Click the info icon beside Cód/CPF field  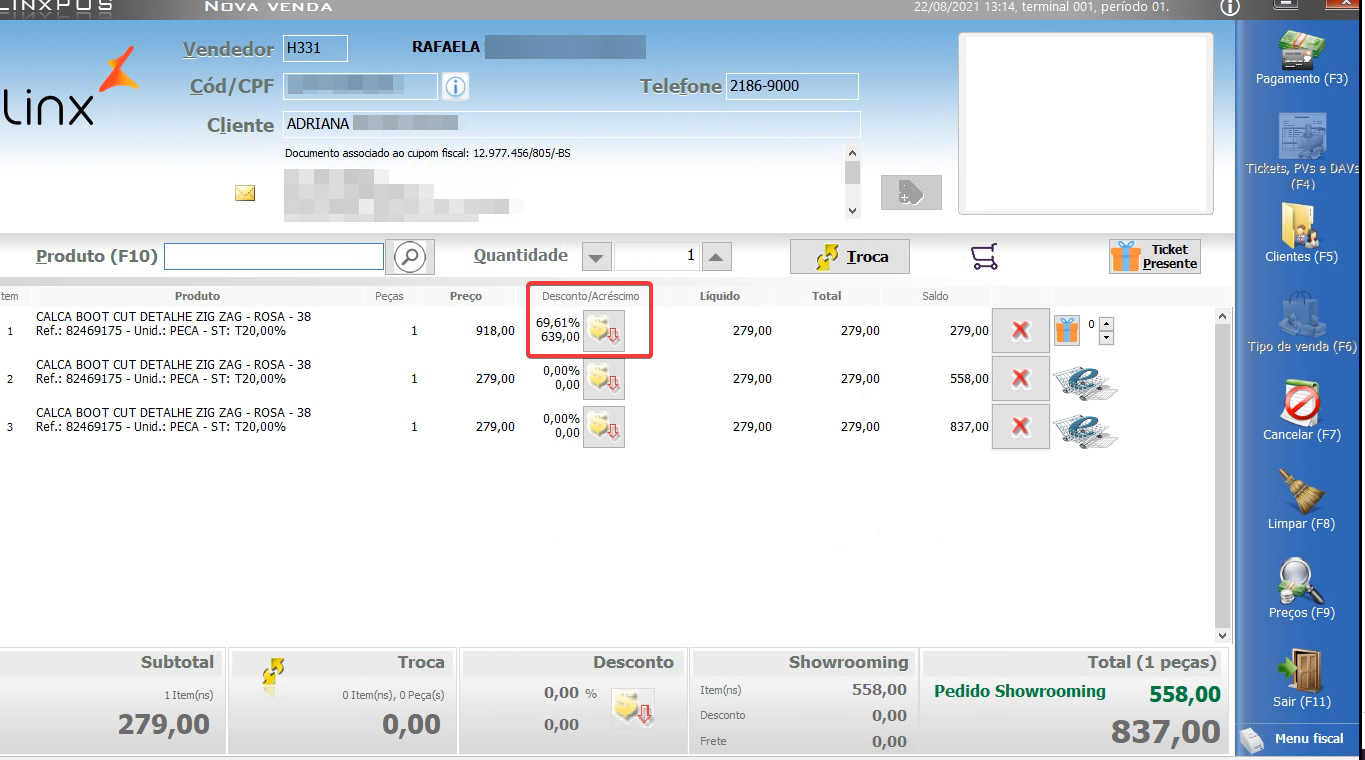click(455, 87)
